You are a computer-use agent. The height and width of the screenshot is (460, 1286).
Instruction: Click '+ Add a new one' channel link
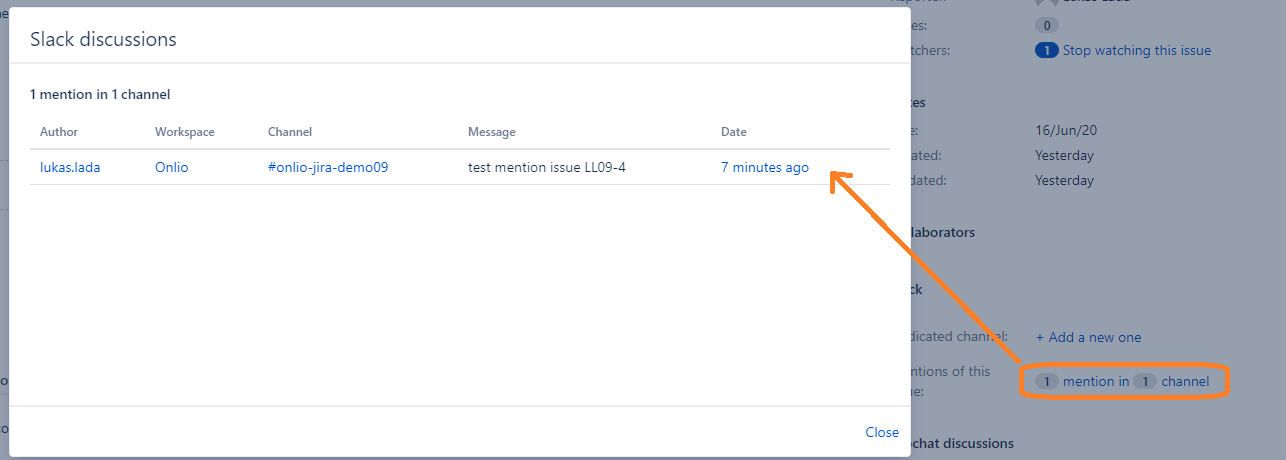1088,338
